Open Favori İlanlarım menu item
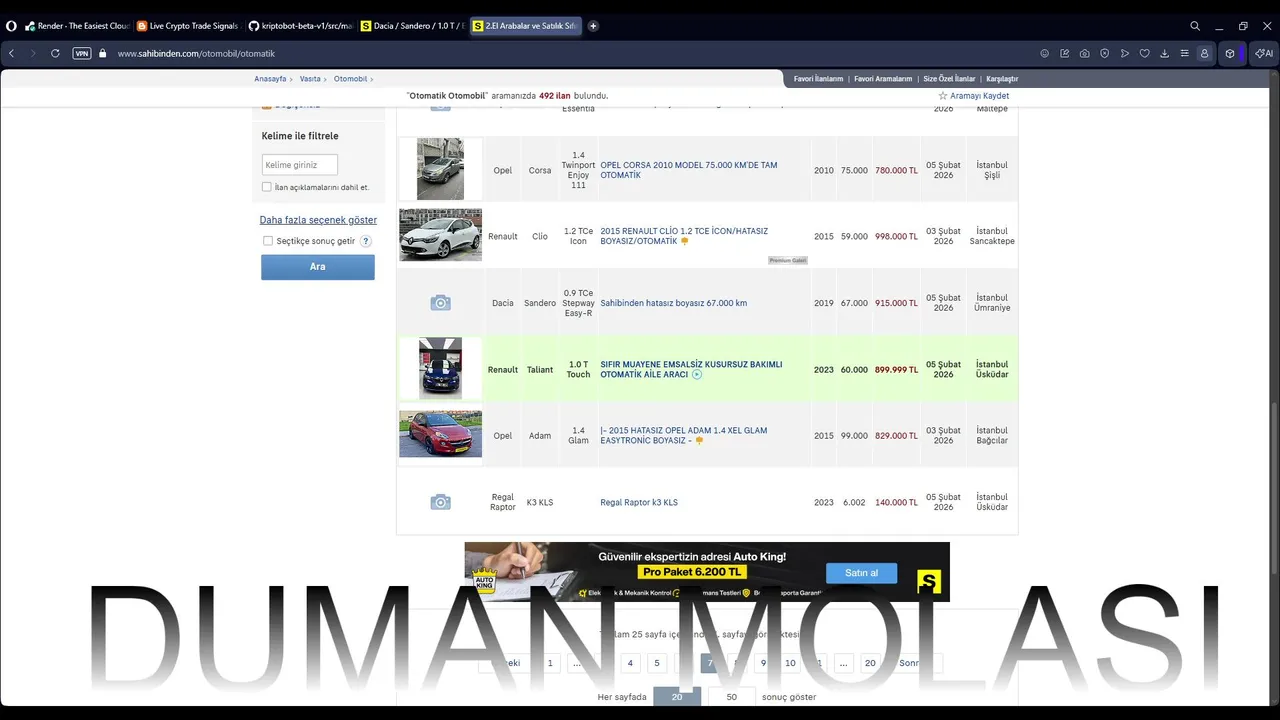The width and height of the screenshot is (1280, 720). (x=818, y=79)
